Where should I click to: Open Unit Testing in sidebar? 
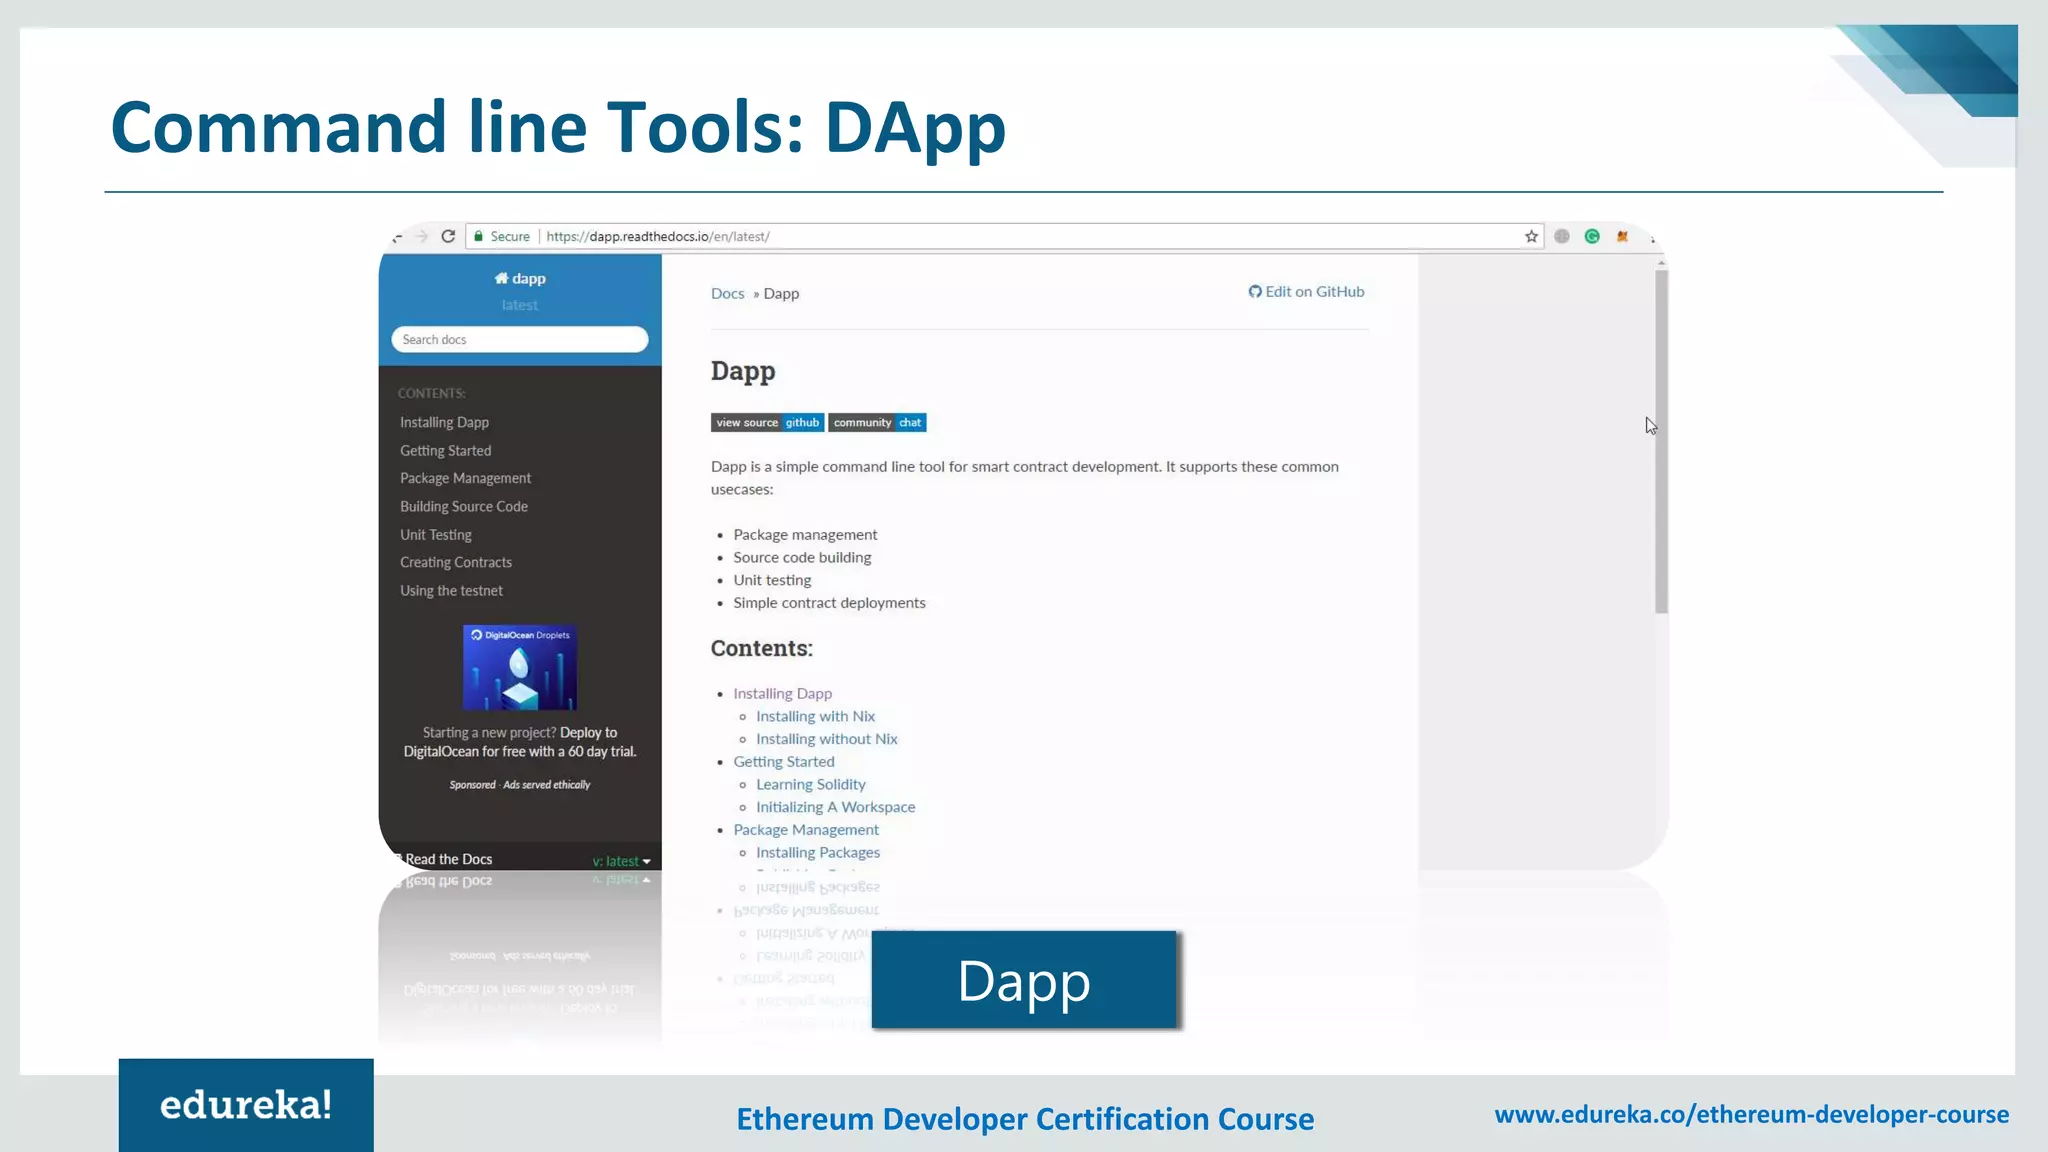coord(436,535)
